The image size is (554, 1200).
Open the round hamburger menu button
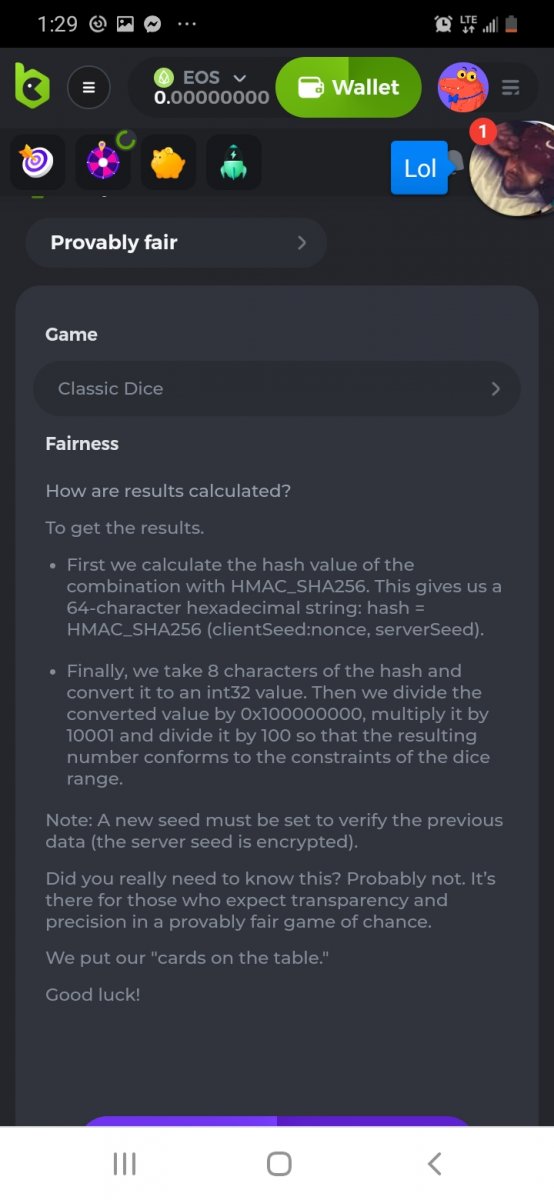click(x=88, y=88)
